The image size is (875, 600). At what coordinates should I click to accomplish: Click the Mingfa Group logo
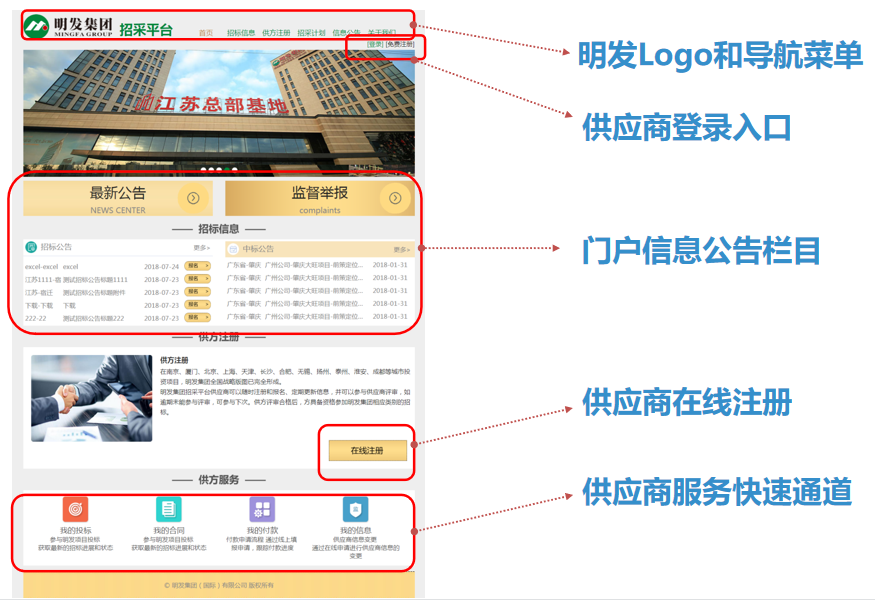point(68,26)
